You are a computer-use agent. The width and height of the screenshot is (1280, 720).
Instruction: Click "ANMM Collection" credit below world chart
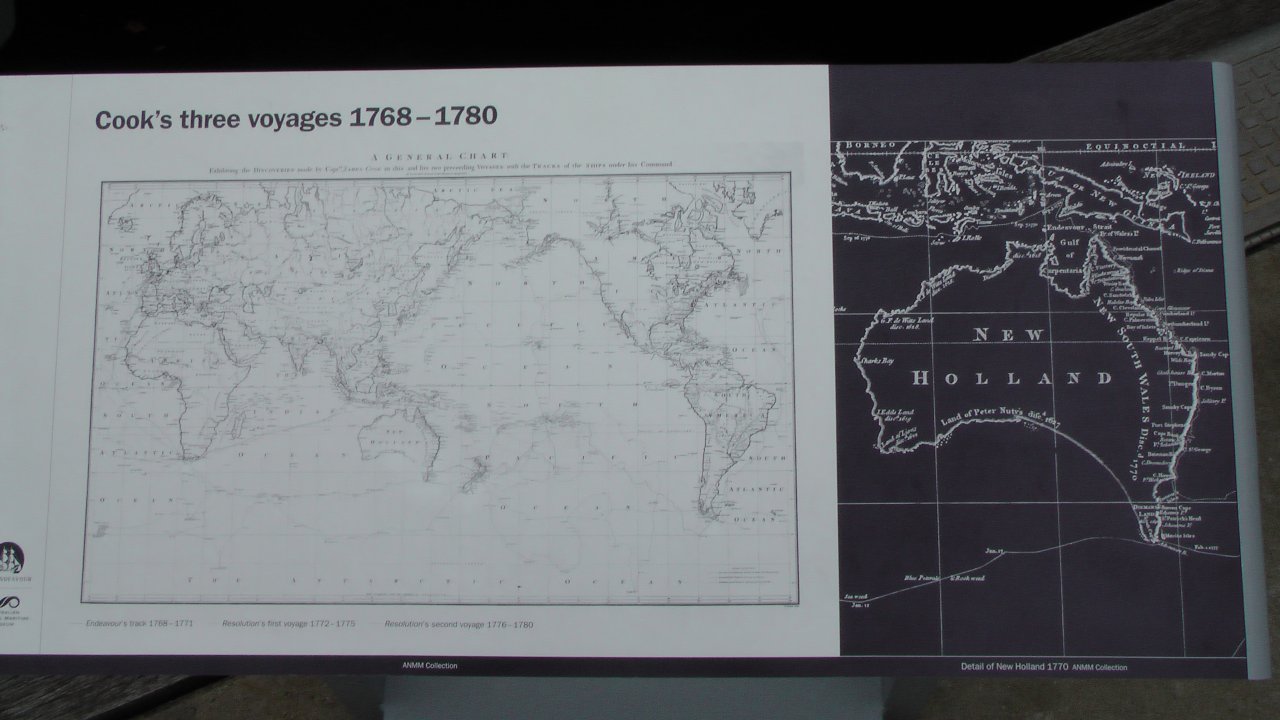point(430,665)
